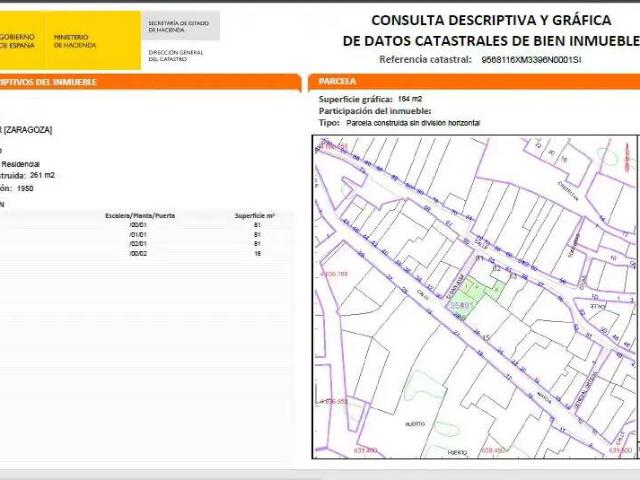Select the '/00/02' table row entry

tap(138, 253)
